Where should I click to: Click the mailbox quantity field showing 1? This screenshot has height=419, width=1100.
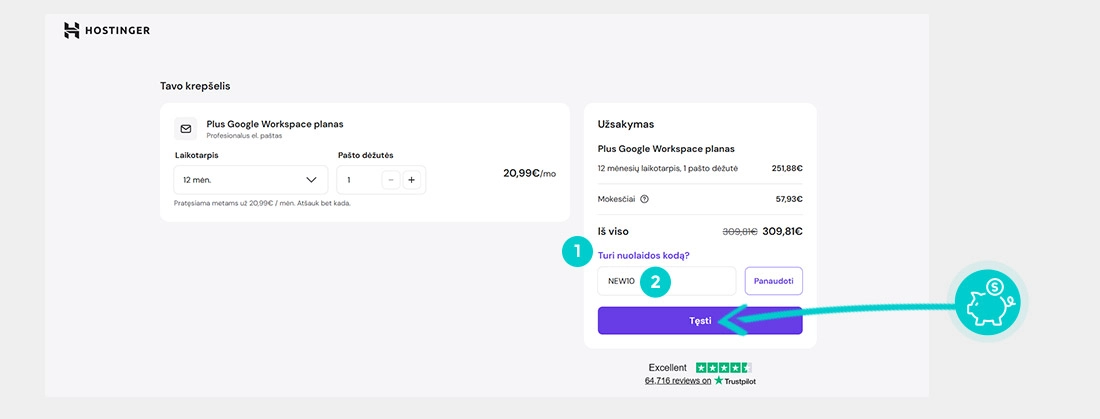point(381,180)
